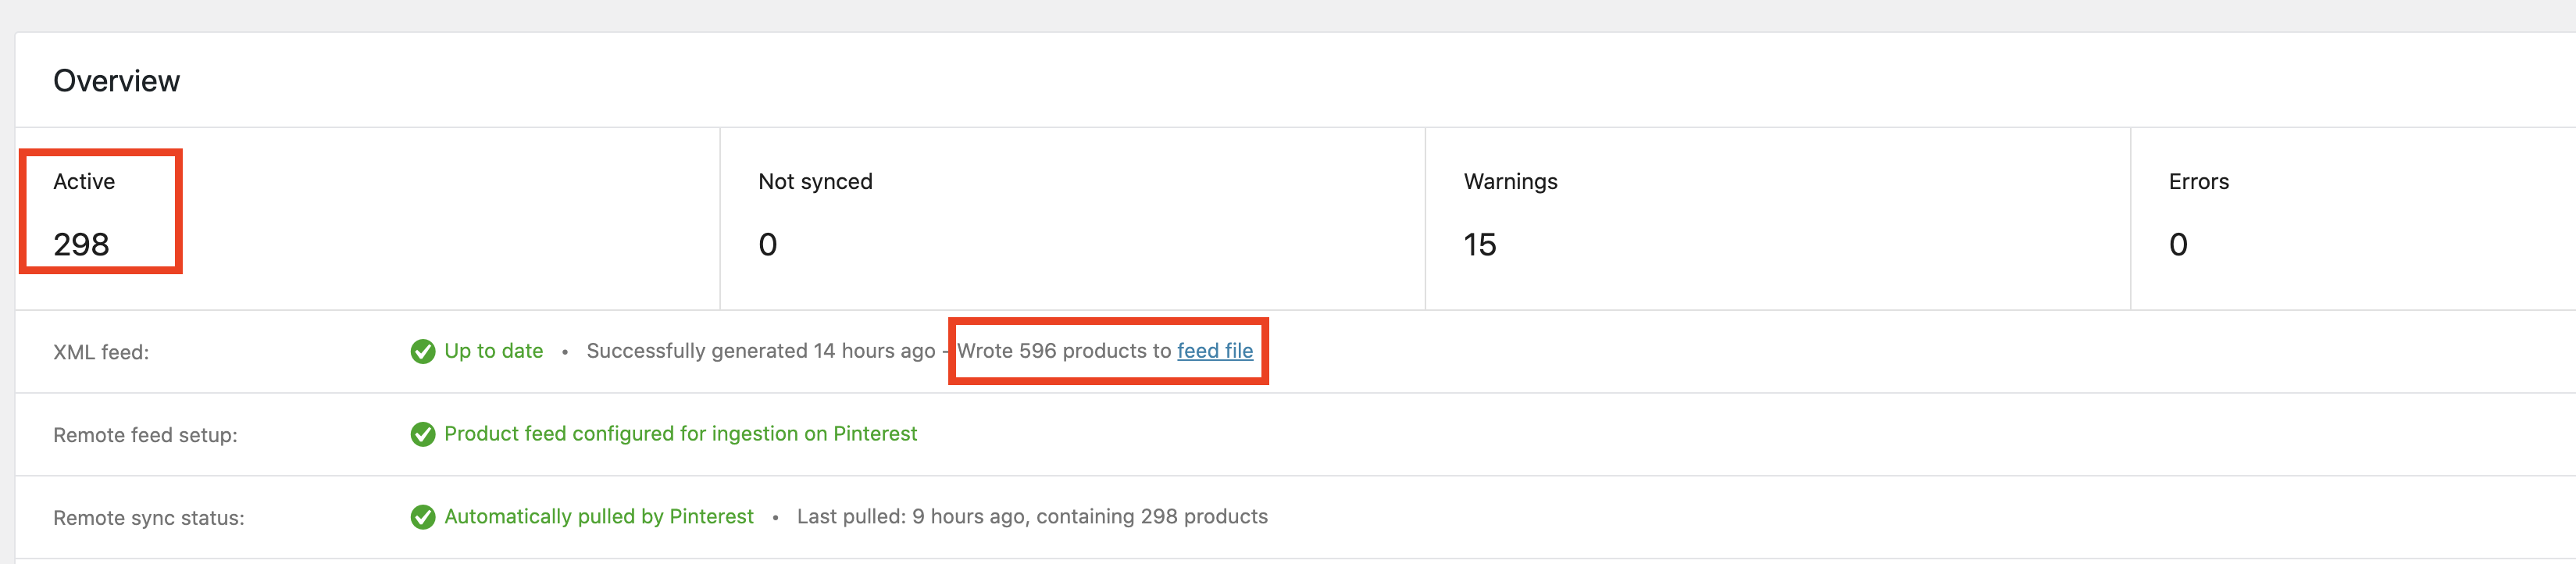The image size is (2576, 564).
Task: Select the Warnings count 15
Action: point(1480,244)
